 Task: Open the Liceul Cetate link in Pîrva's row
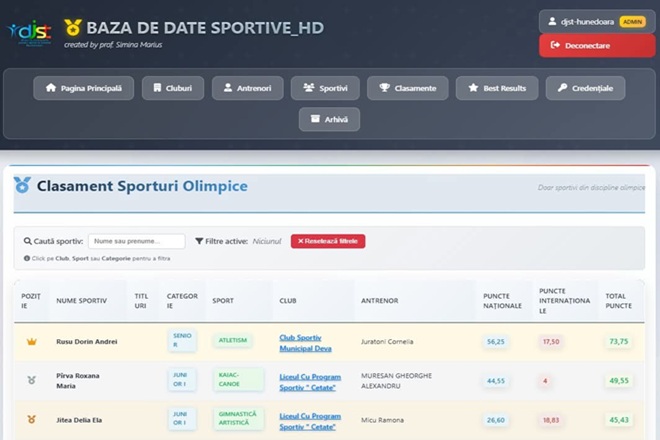pos(310,382)
